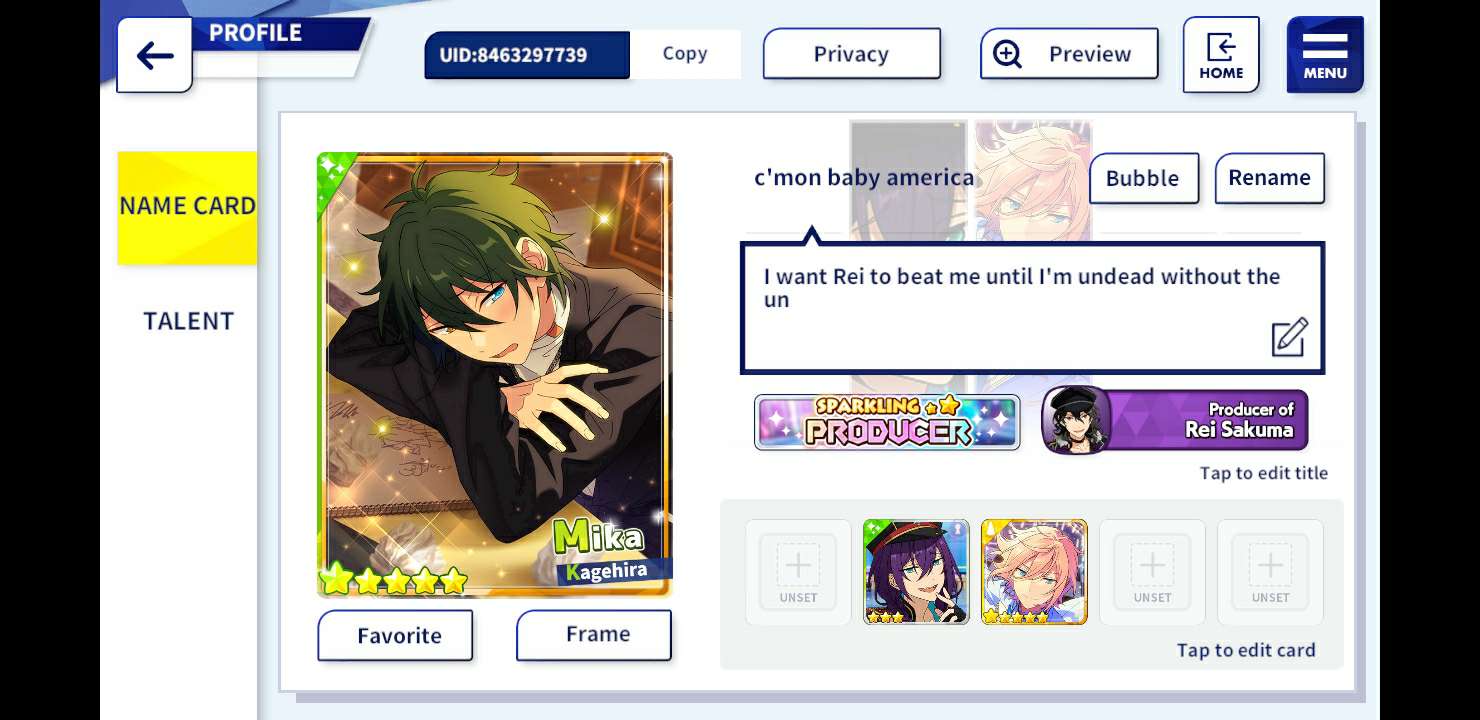
Task: Tap the pencil edit icon in comment box
Action: pyautogui.click(x=1289, y=337)
